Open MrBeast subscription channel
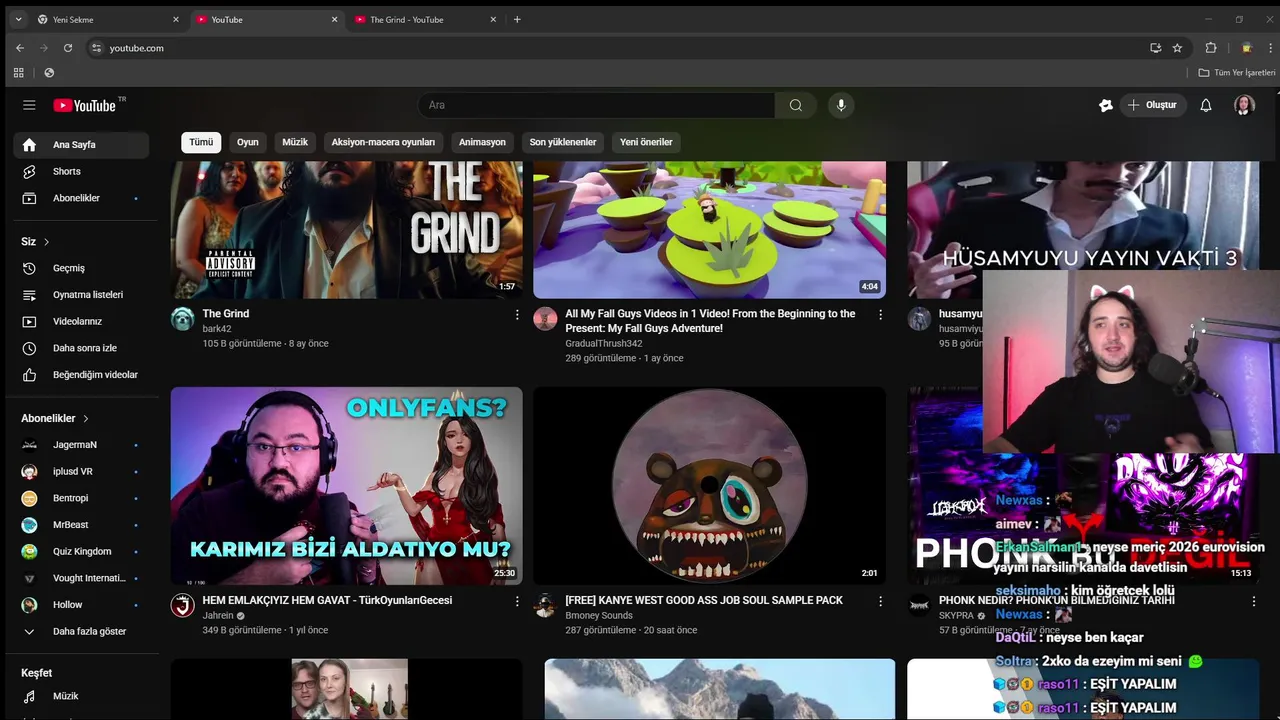This screenshot has height=720, width=1280. tap(81, 525)
